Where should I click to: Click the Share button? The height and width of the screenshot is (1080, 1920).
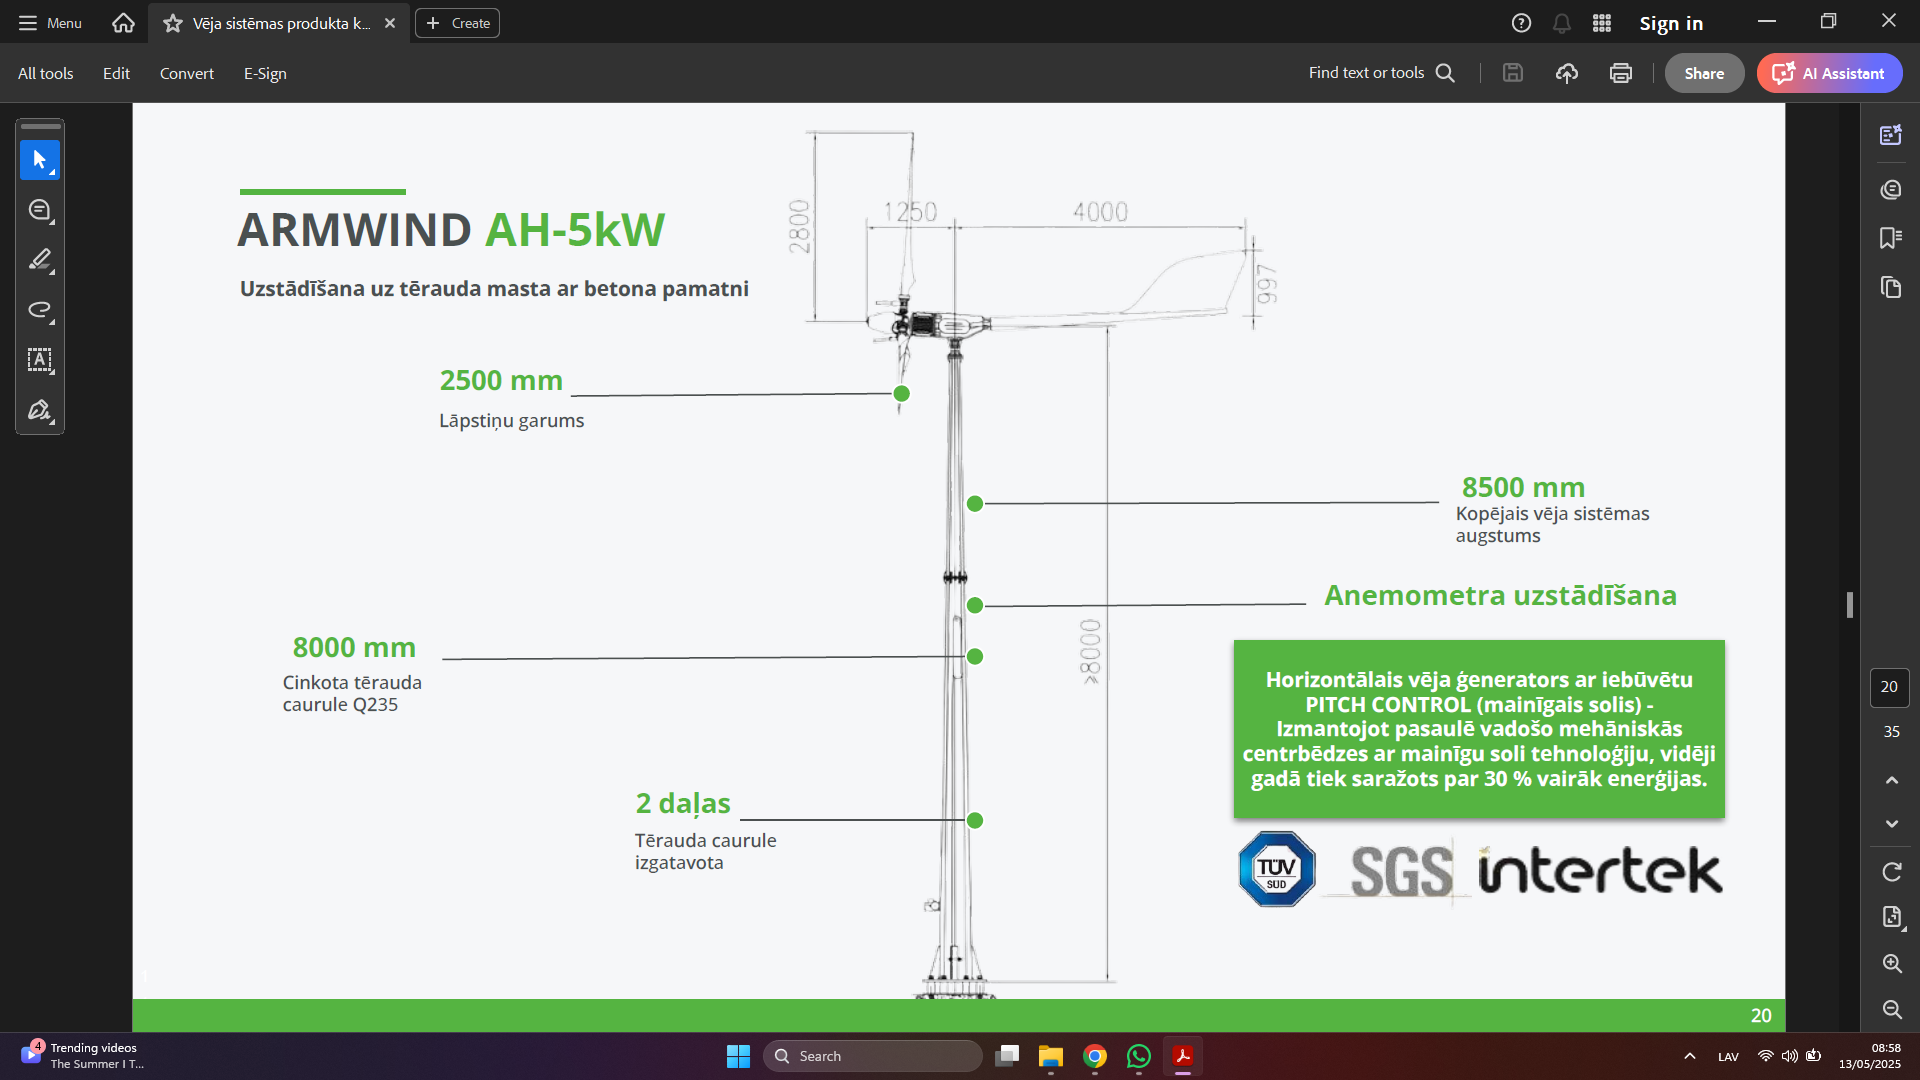1703,73
